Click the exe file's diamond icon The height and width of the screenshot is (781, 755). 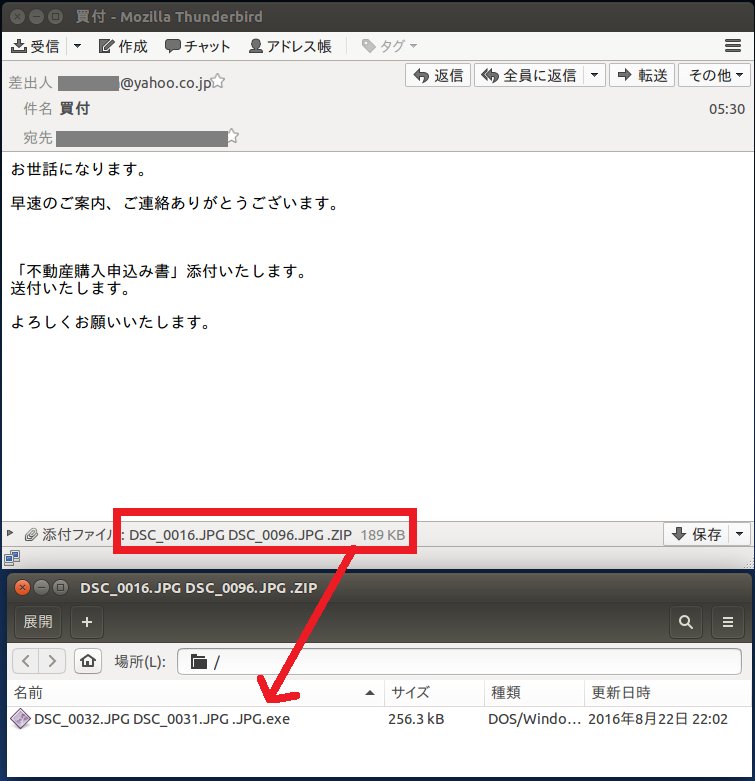pos(20,719)
